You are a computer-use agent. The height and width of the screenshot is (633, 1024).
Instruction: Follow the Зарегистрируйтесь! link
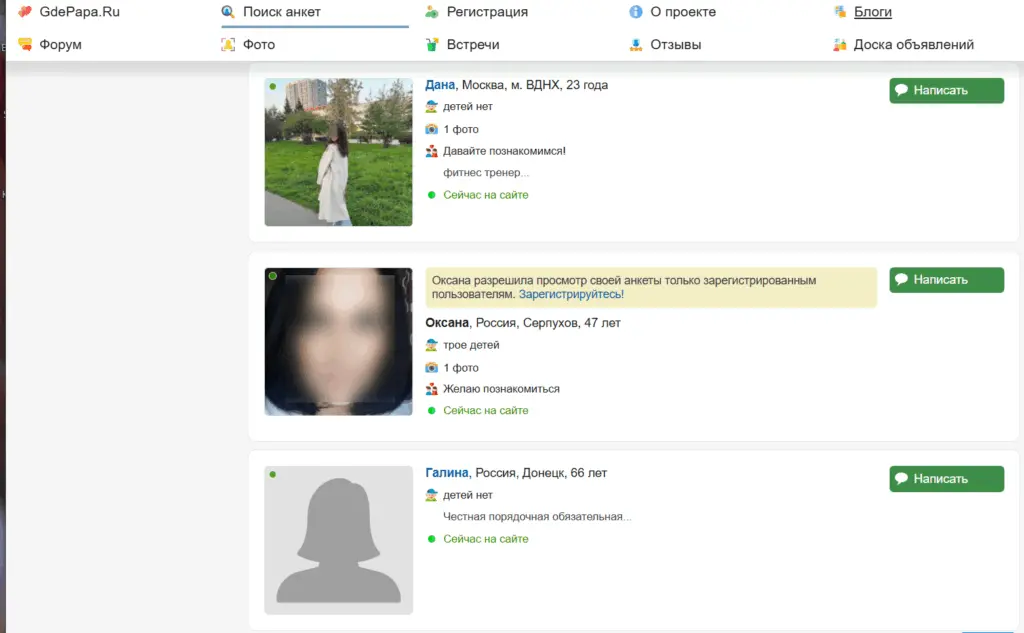tap(571, 295)
